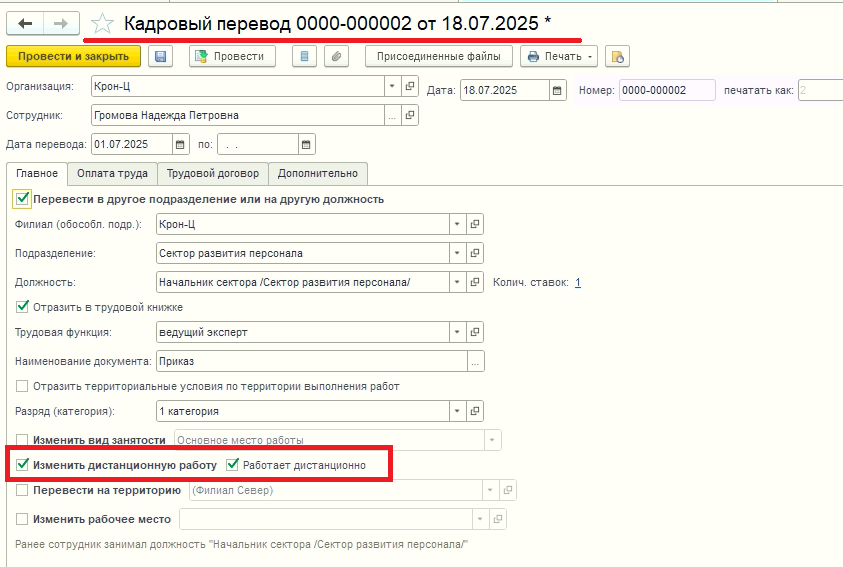Expand the Должность dropdown arrow
Viewport: 843px width, 567px height.
coord(457,282)
